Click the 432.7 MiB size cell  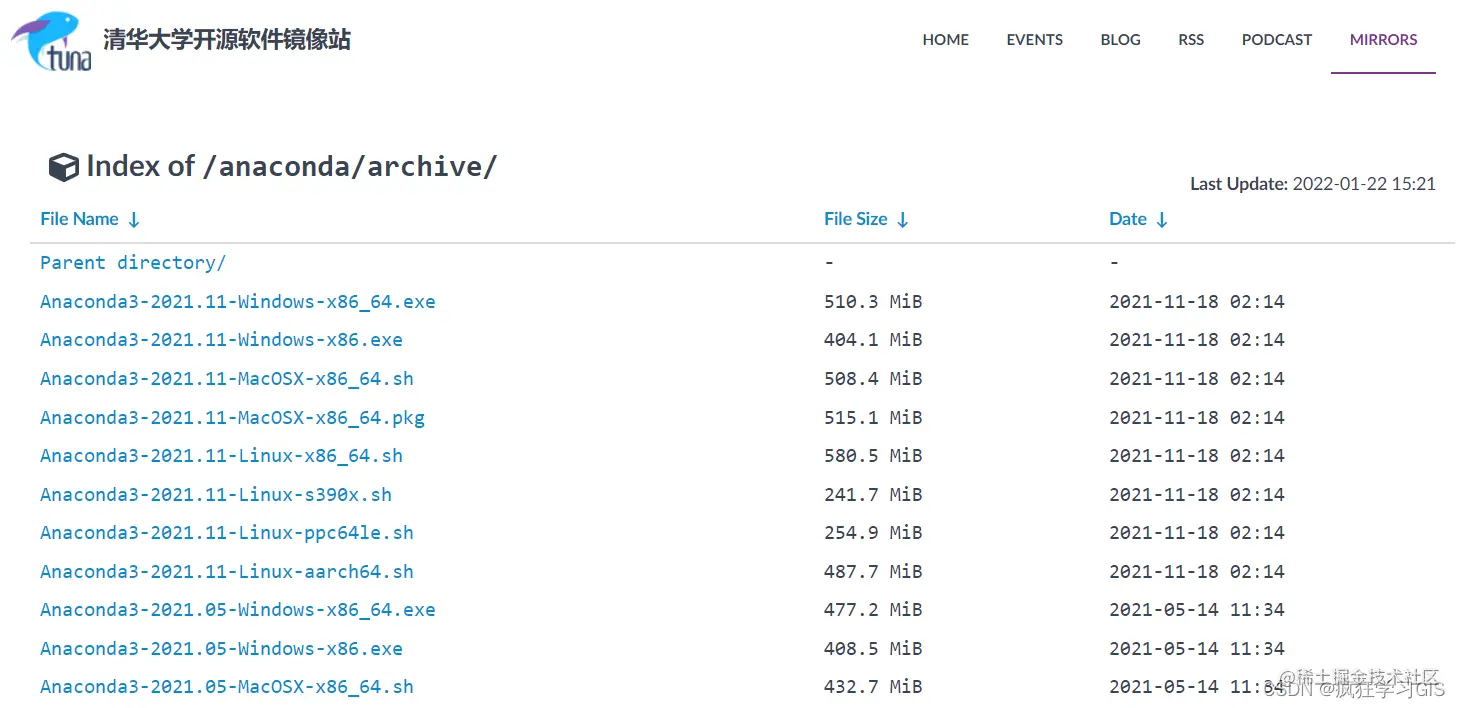point(873,687)
